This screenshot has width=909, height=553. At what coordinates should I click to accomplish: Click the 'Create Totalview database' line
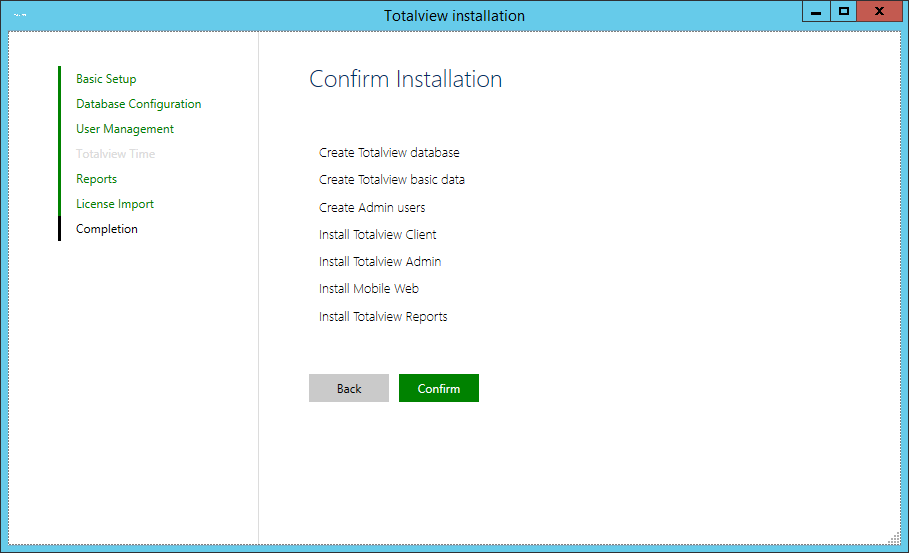pos(389,152)
